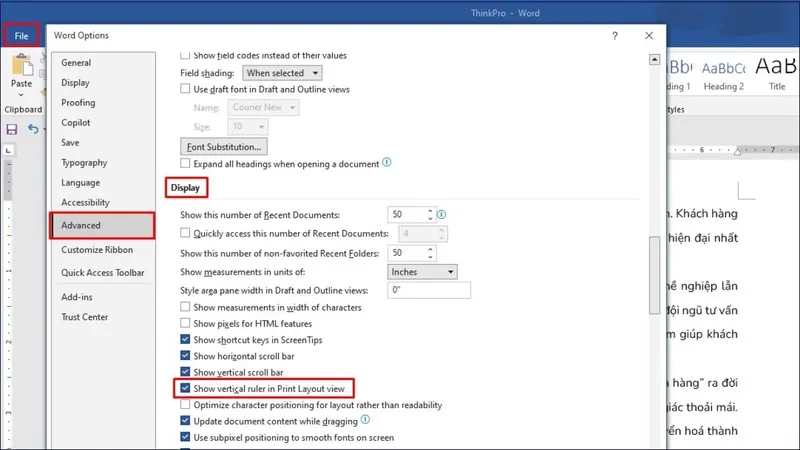Select Advanced in the options sidebar

pos(103,225)
